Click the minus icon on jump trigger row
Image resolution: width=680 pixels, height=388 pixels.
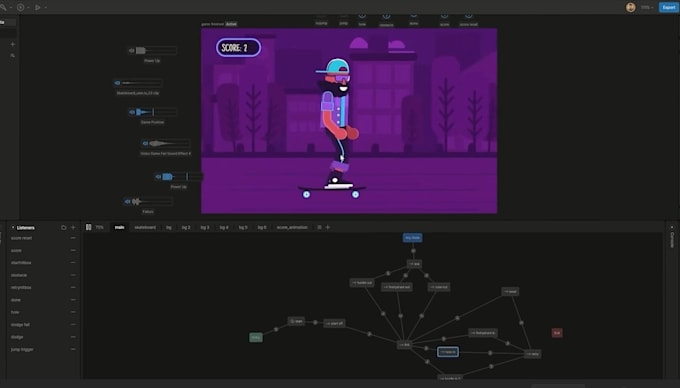73,349
